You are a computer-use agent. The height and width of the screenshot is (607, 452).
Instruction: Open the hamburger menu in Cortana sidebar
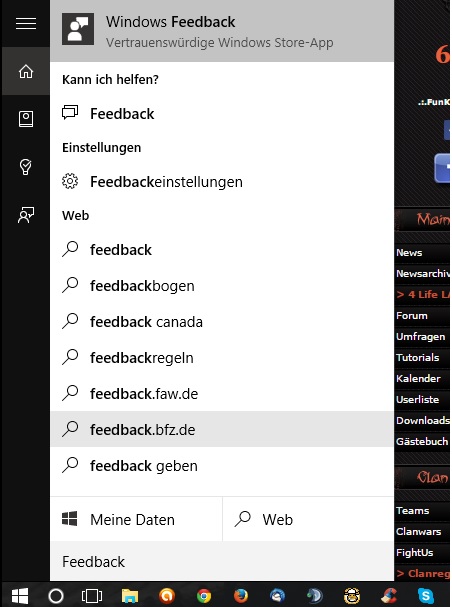click(26, 24)
